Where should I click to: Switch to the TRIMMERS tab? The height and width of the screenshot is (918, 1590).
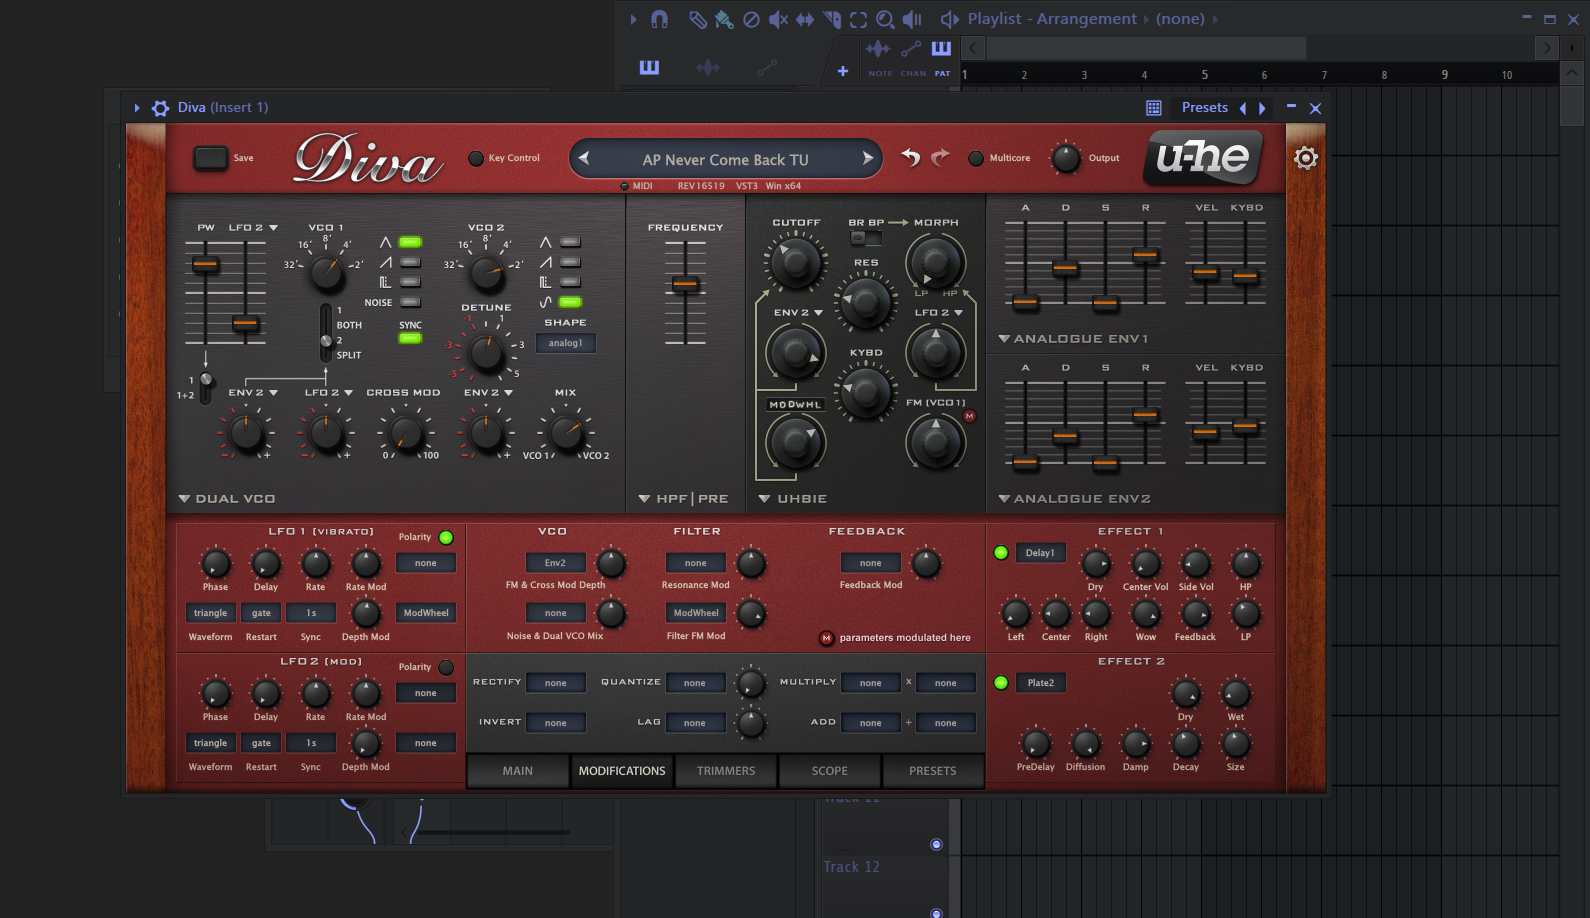[726, 771]
